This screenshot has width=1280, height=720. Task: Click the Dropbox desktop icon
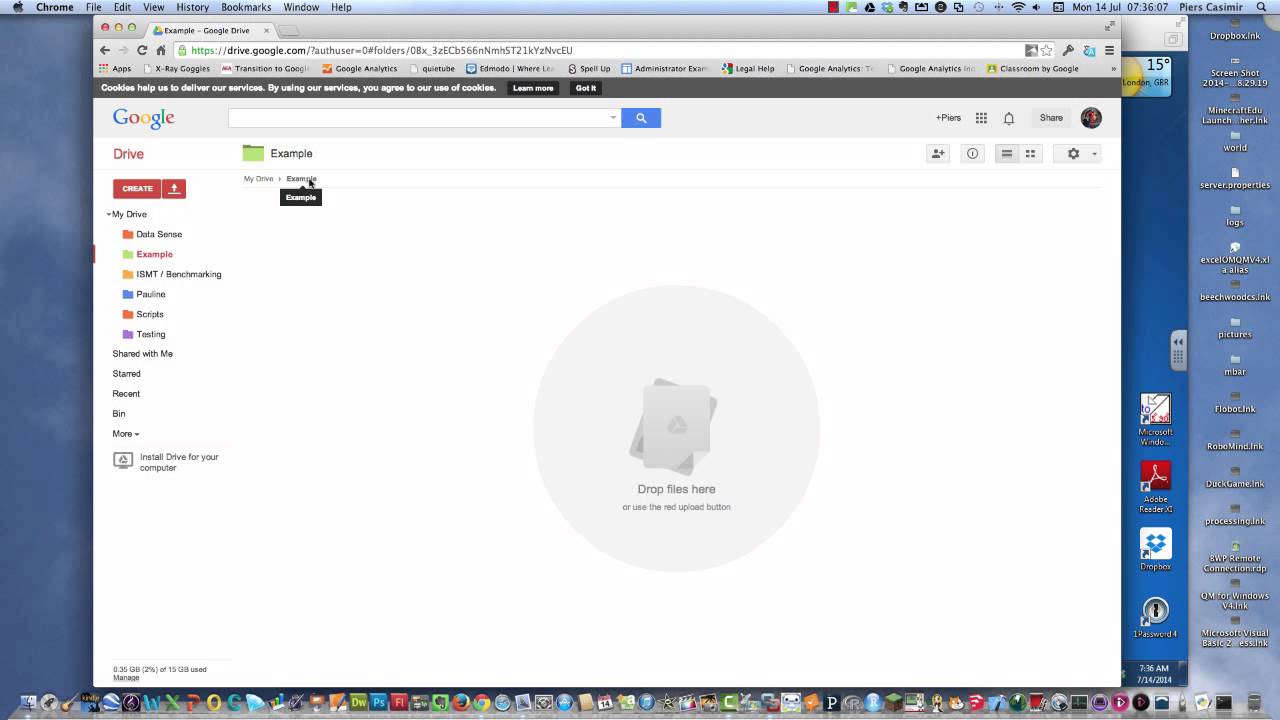click(1155, 549)
